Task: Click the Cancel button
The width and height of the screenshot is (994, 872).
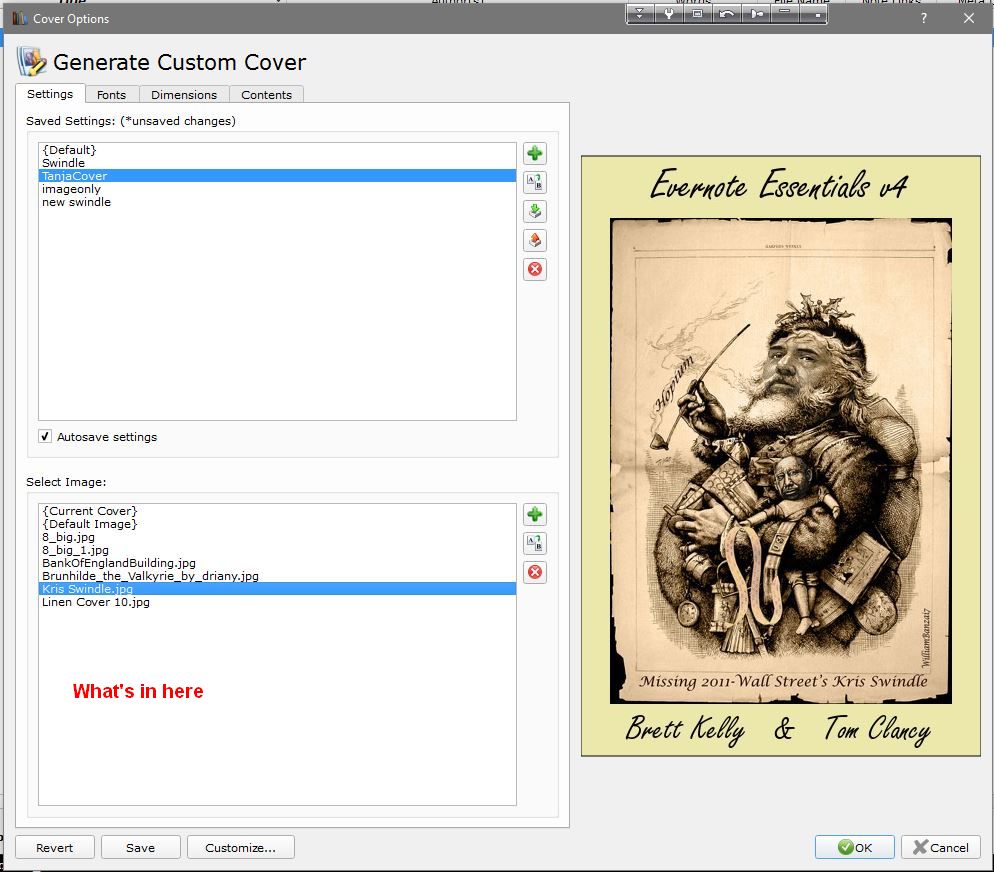Action: [941, 847]
